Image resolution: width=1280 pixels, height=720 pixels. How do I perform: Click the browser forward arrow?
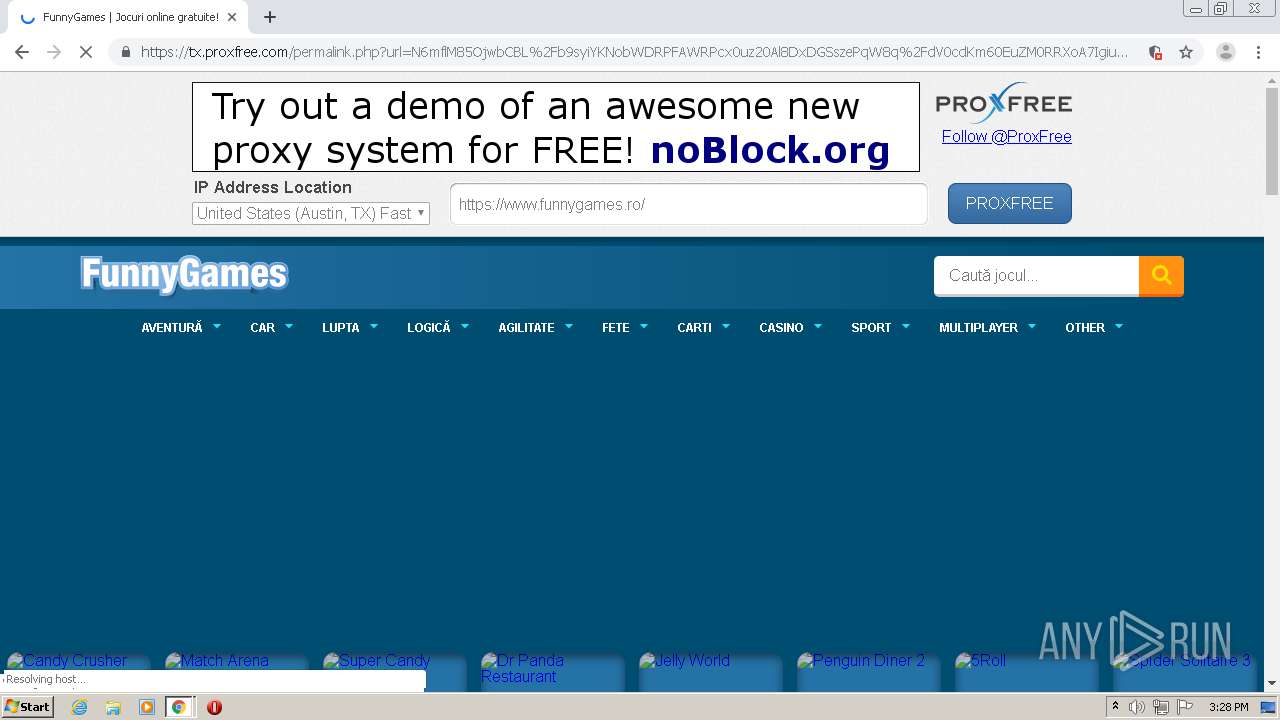(54, 52)
